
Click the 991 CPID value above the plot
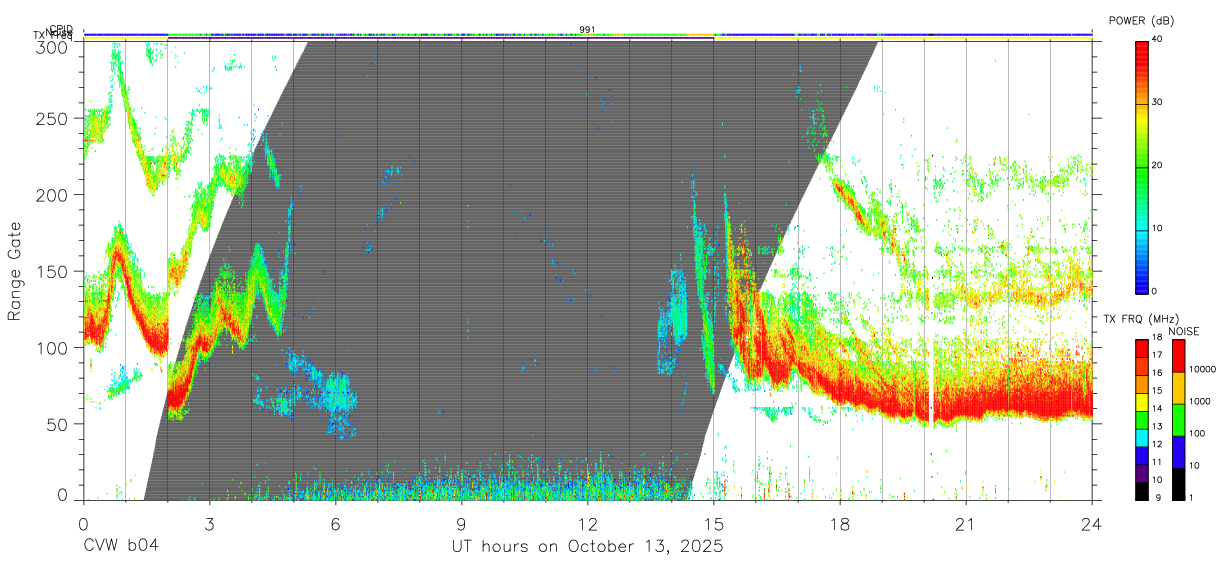(x=588, y=29)
